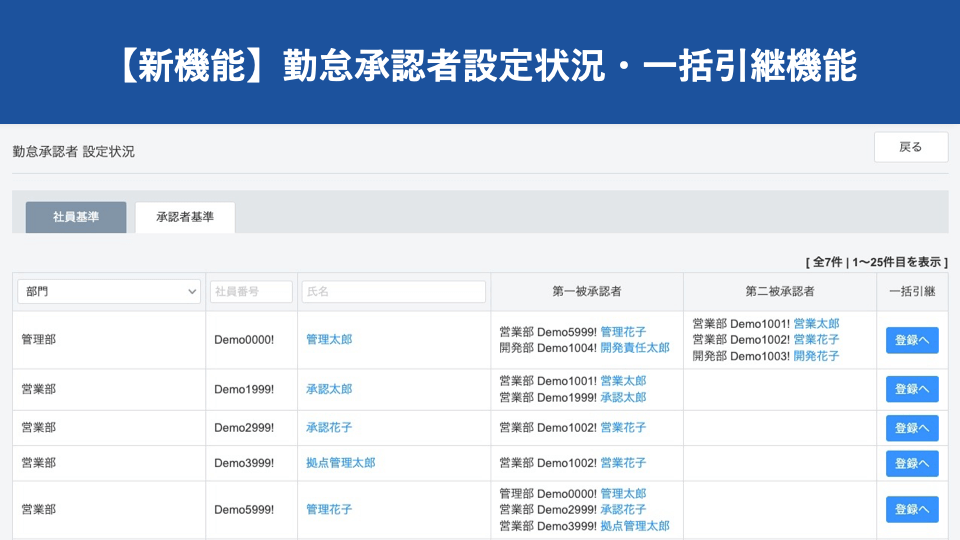Open 承認太郎 link in the 第一被承認者 column

(x=623, y=397)
